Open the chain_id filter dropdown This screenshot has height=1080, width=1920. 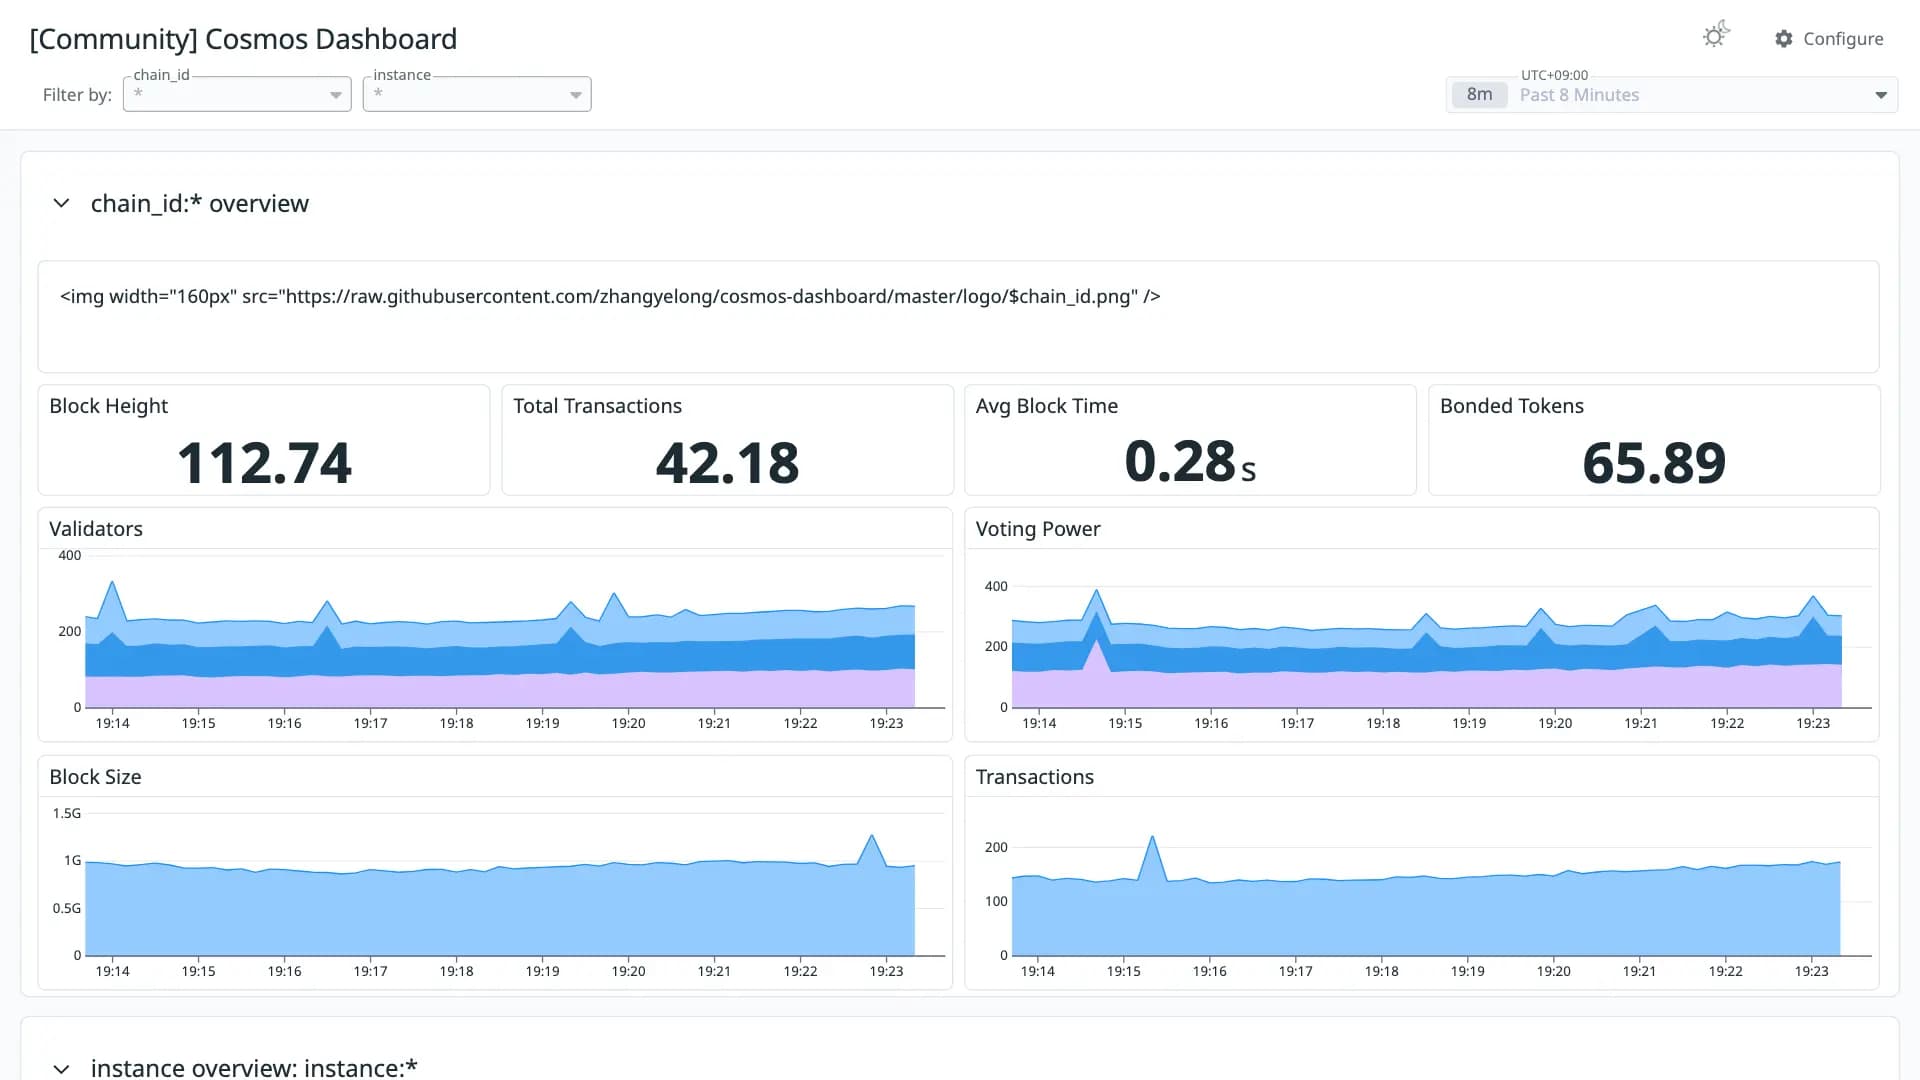[x=237, y=94]
